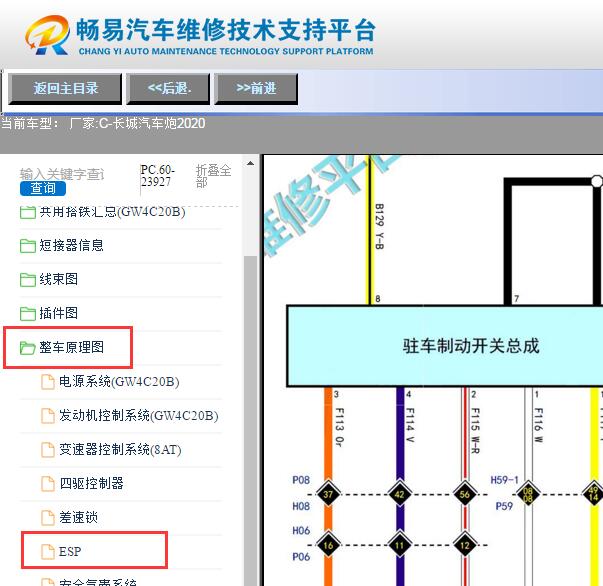
Task: Click connector node 08 near H59-1
Action: 528,494
